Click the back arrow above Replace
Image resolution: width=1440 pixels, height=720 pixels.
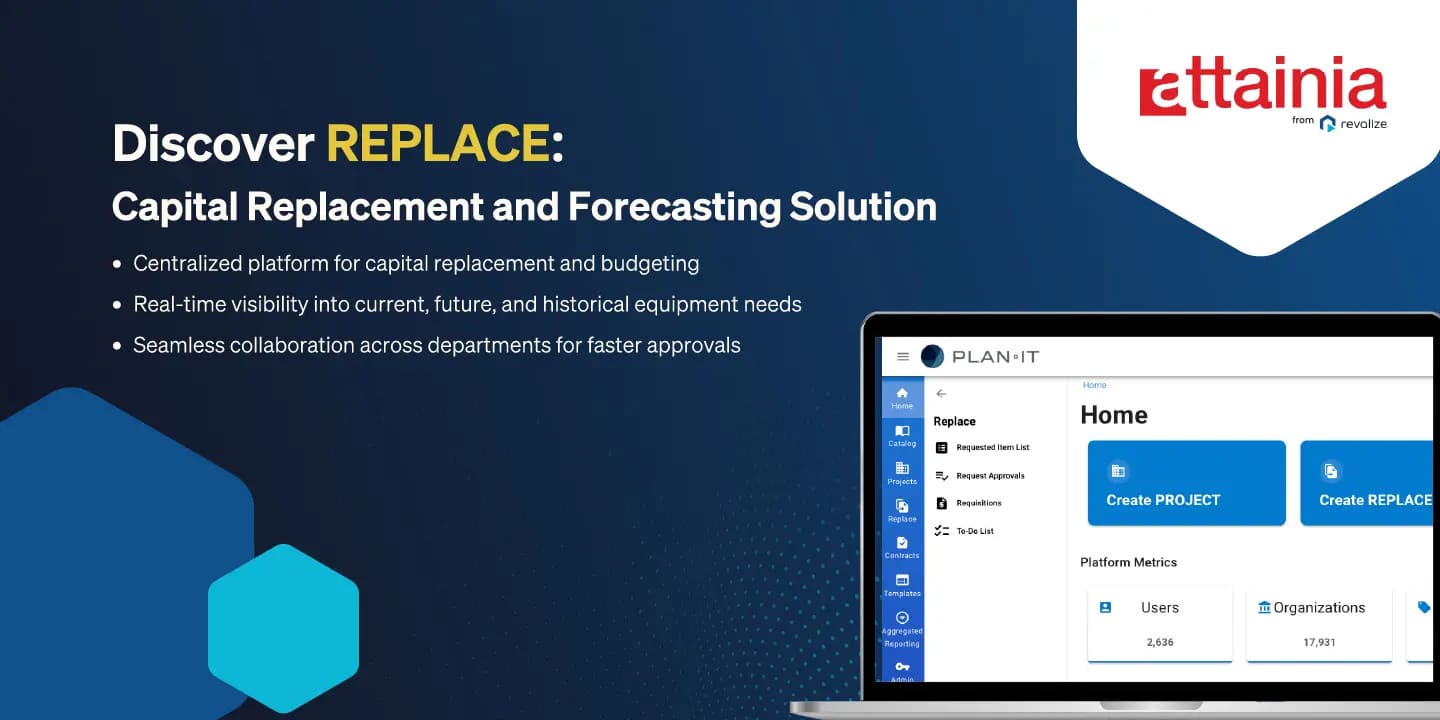pyautogui.click(x=941, y=394)
